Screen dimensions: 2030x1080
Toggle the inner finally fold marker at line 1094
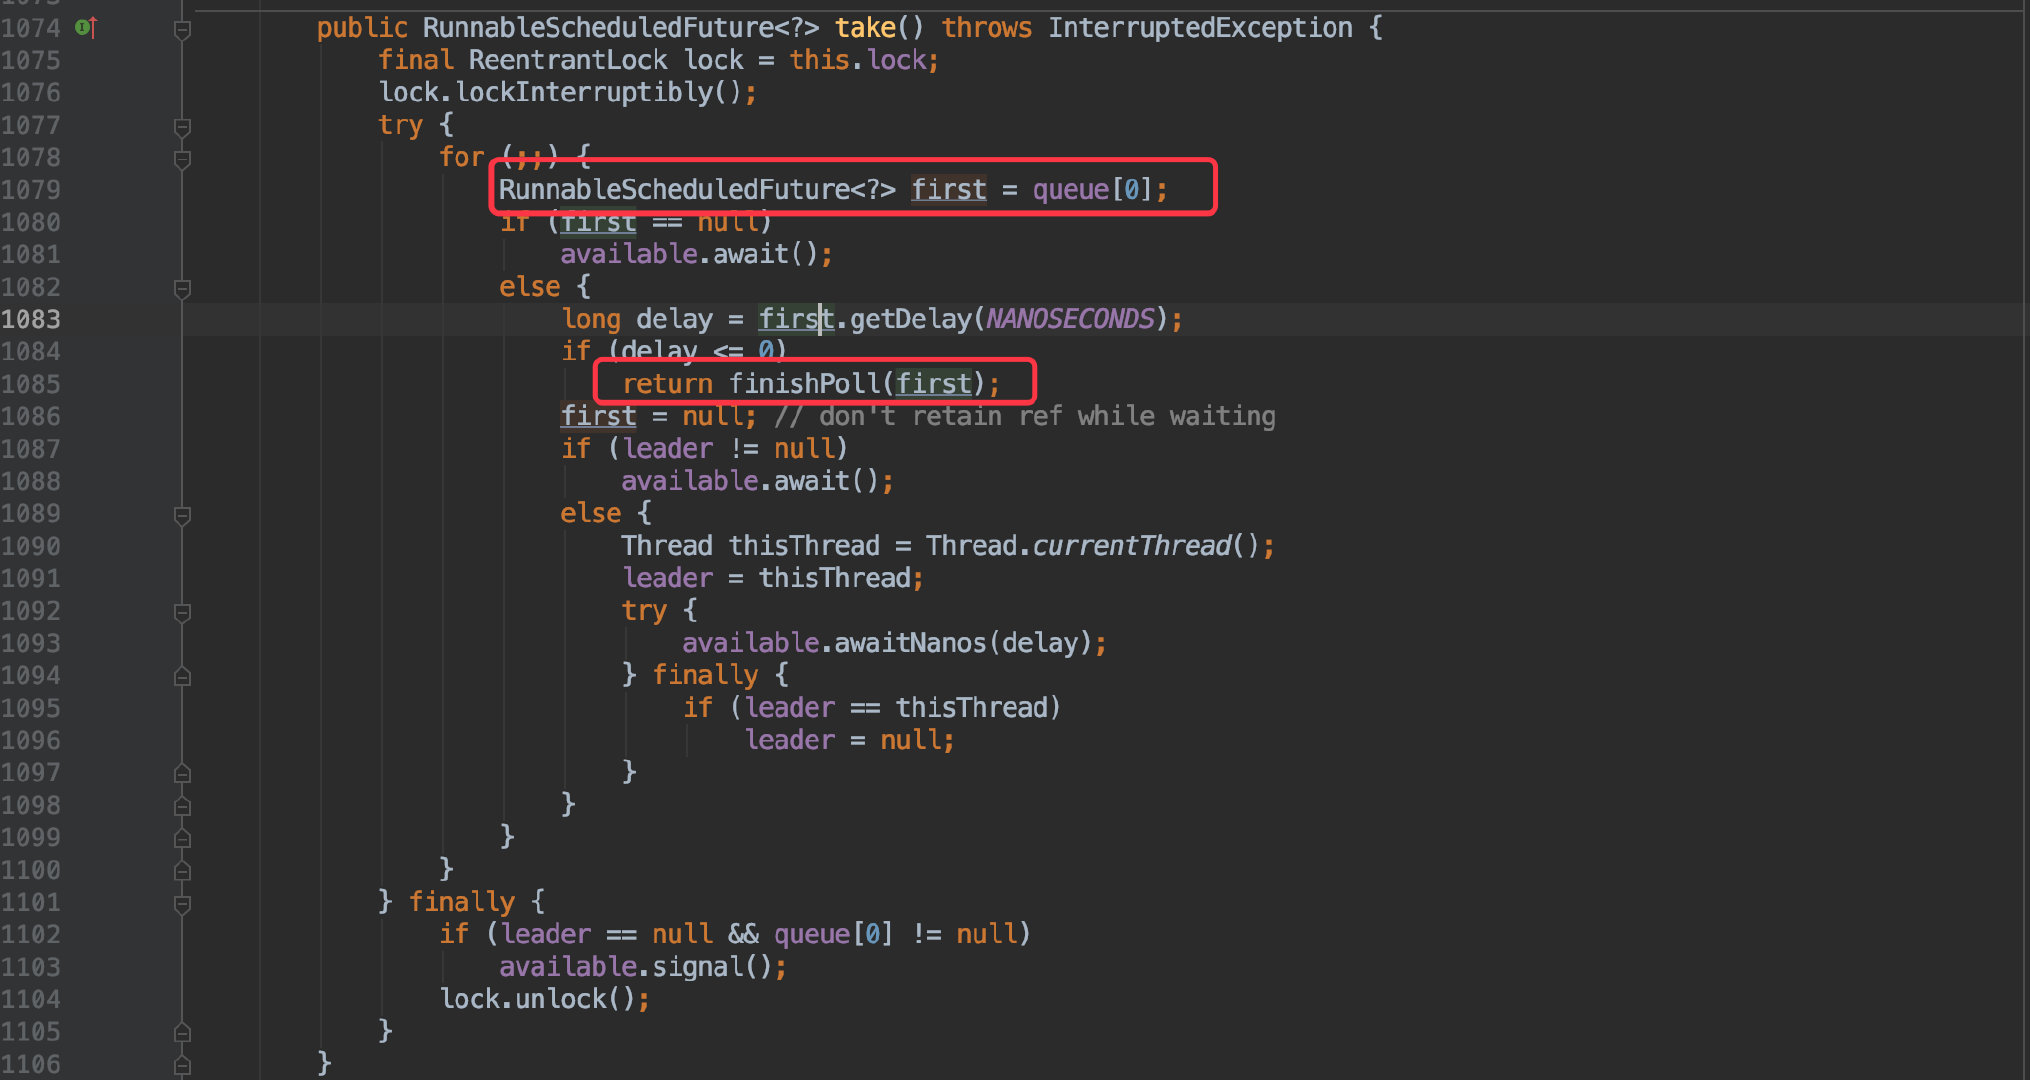click(182, 677)
